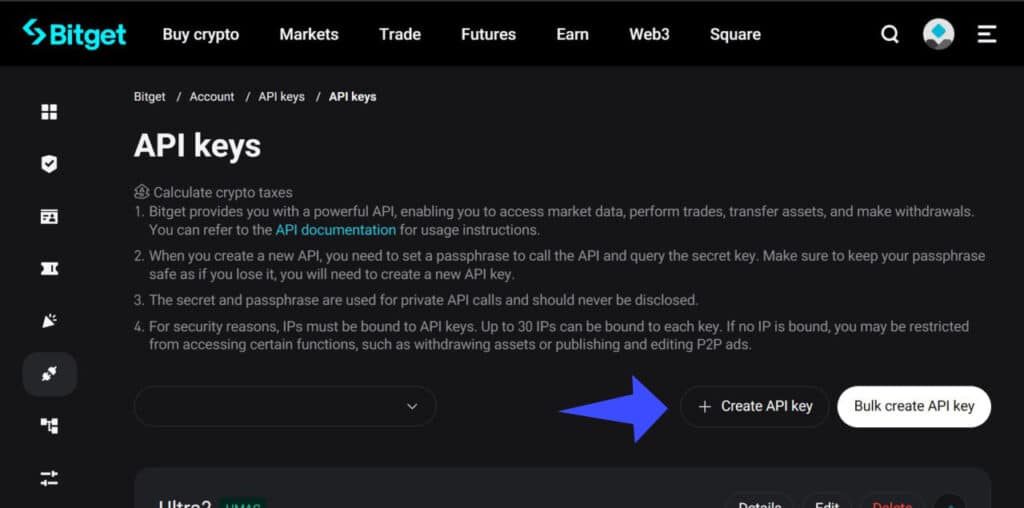Image resolution: width=1024 pixels, height=508 pixels.
Task: Click the note about secret and passphrase disclosure
Action: click(x=417, y=300)
